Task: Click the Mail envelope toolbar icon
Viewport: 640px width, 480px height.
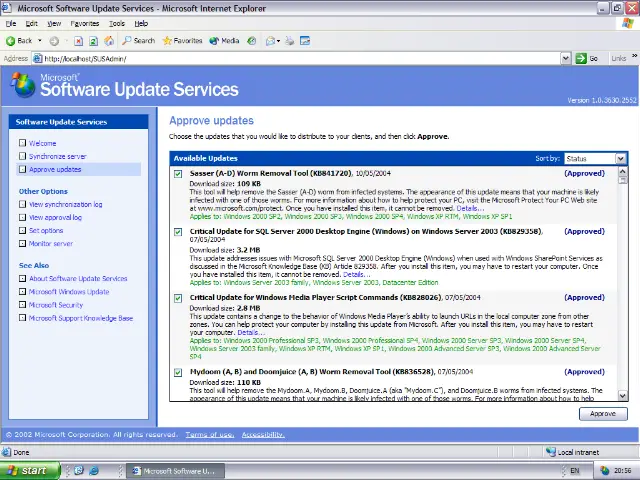Action: pyautogui.click(x=270, y=41)
